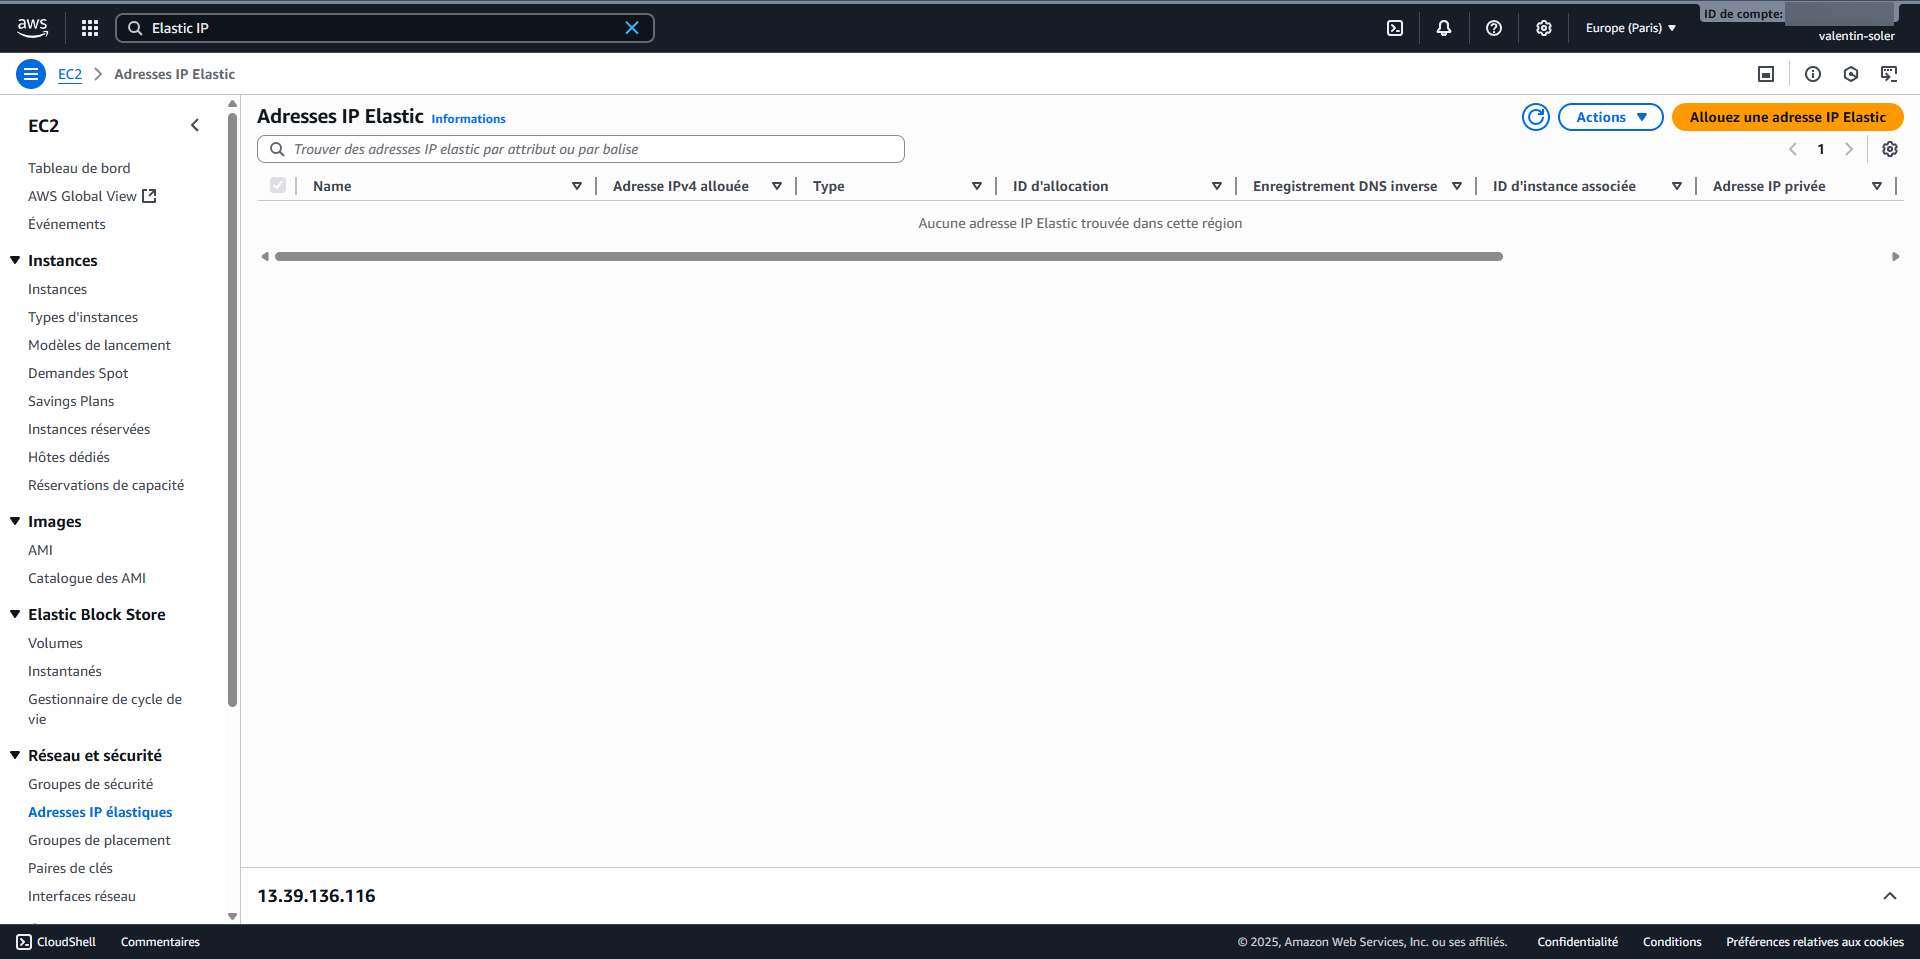Refresh the Elastic IP addresses list
Image resolution: width=1920 pixels, height=959 pixels.
[1536, 117]
